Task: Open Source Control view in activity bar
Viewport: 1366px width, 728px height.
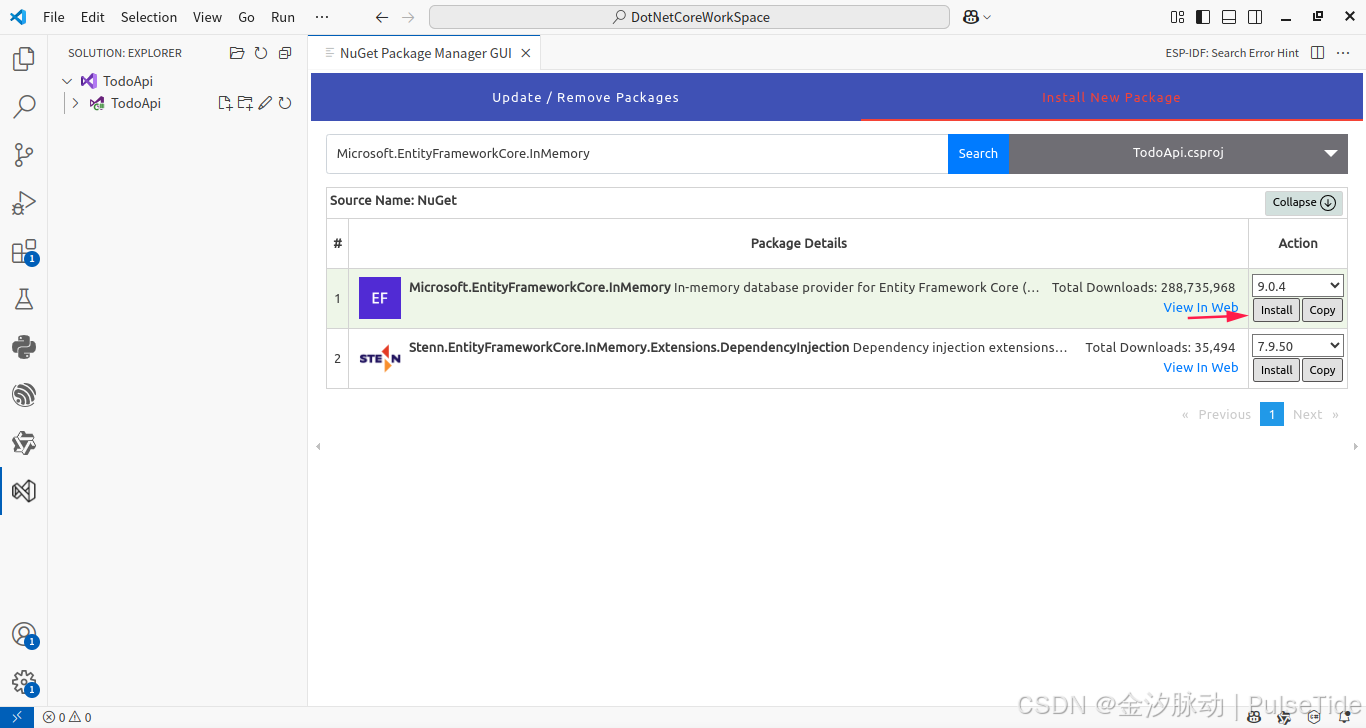Action: coord(24,154)
